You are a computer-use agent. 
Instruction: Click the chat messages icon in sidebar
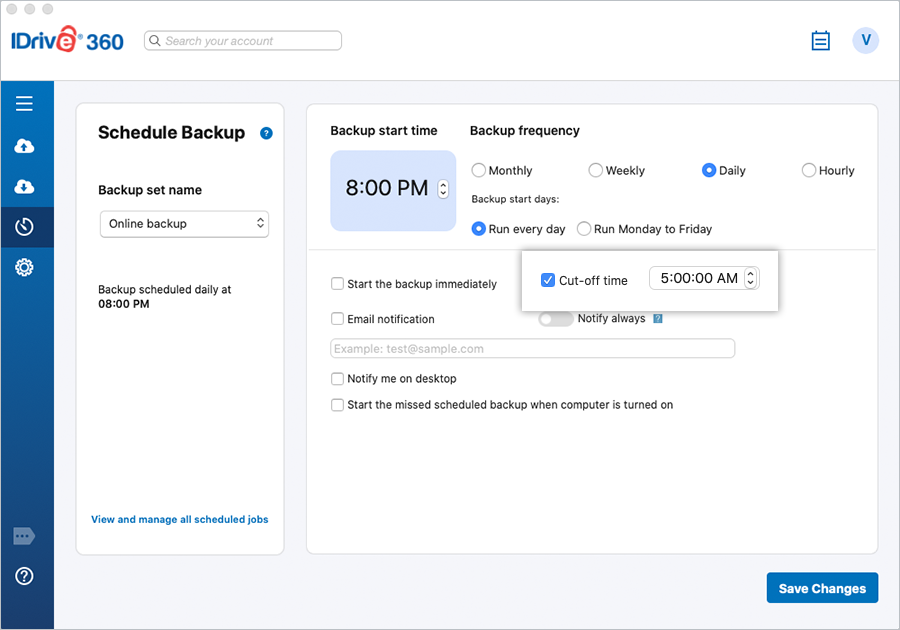(24, 536)
